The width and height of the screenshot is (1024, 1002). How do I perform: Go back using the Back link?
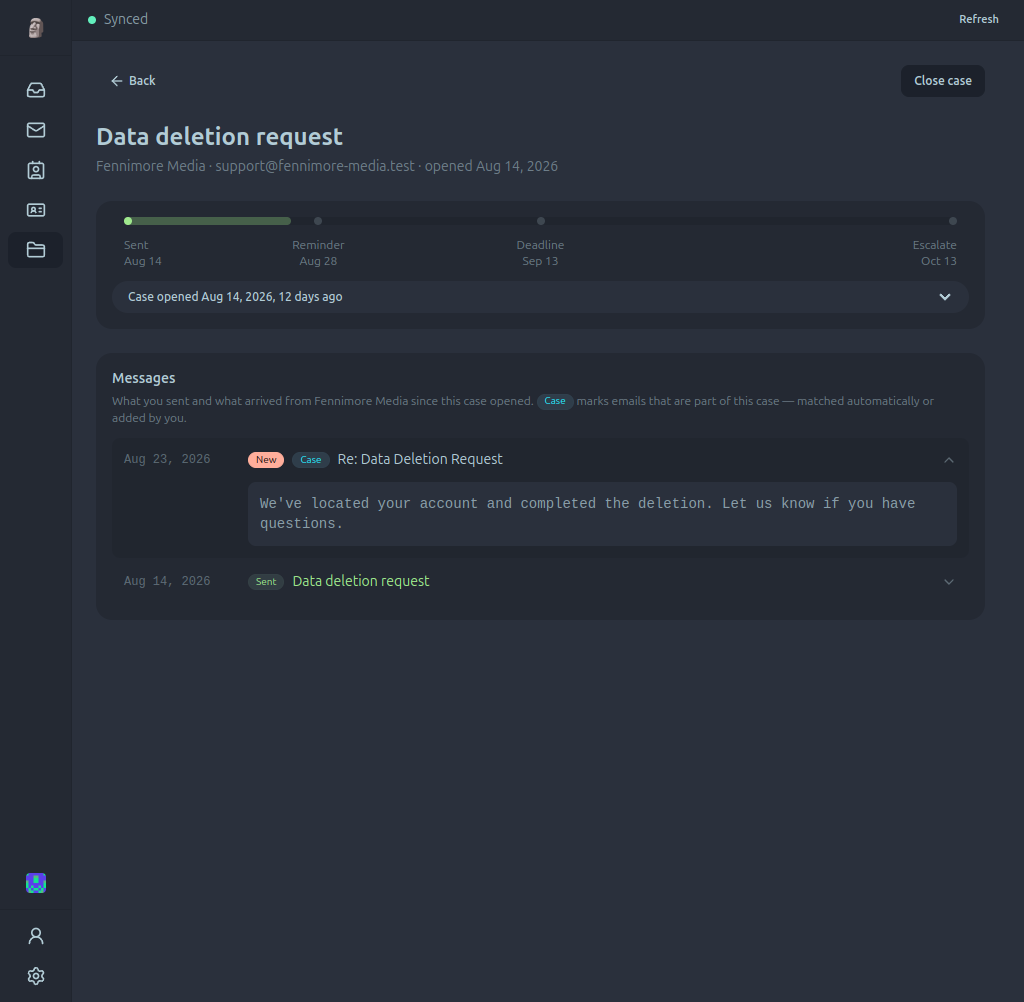pyautogui.click(x=133, y=81)
